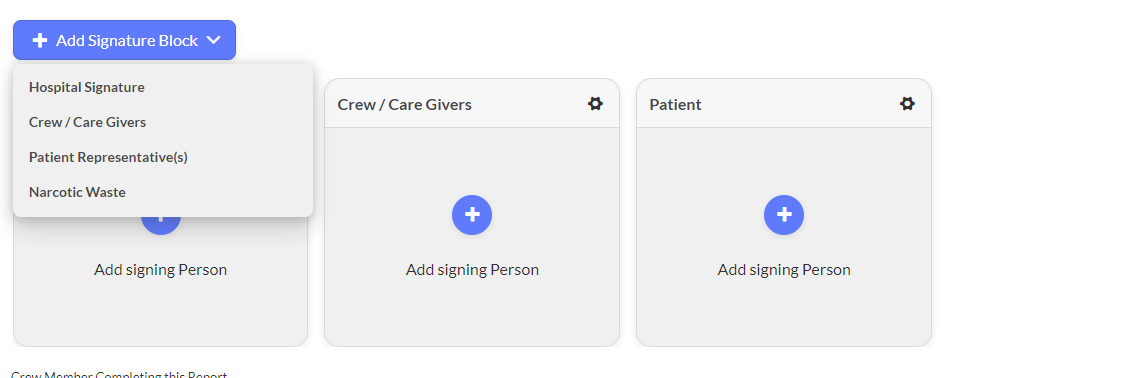The width and height of the screenshot is (1146, 378).
Task: Click the Patient card header title
Action: (675, 105)
